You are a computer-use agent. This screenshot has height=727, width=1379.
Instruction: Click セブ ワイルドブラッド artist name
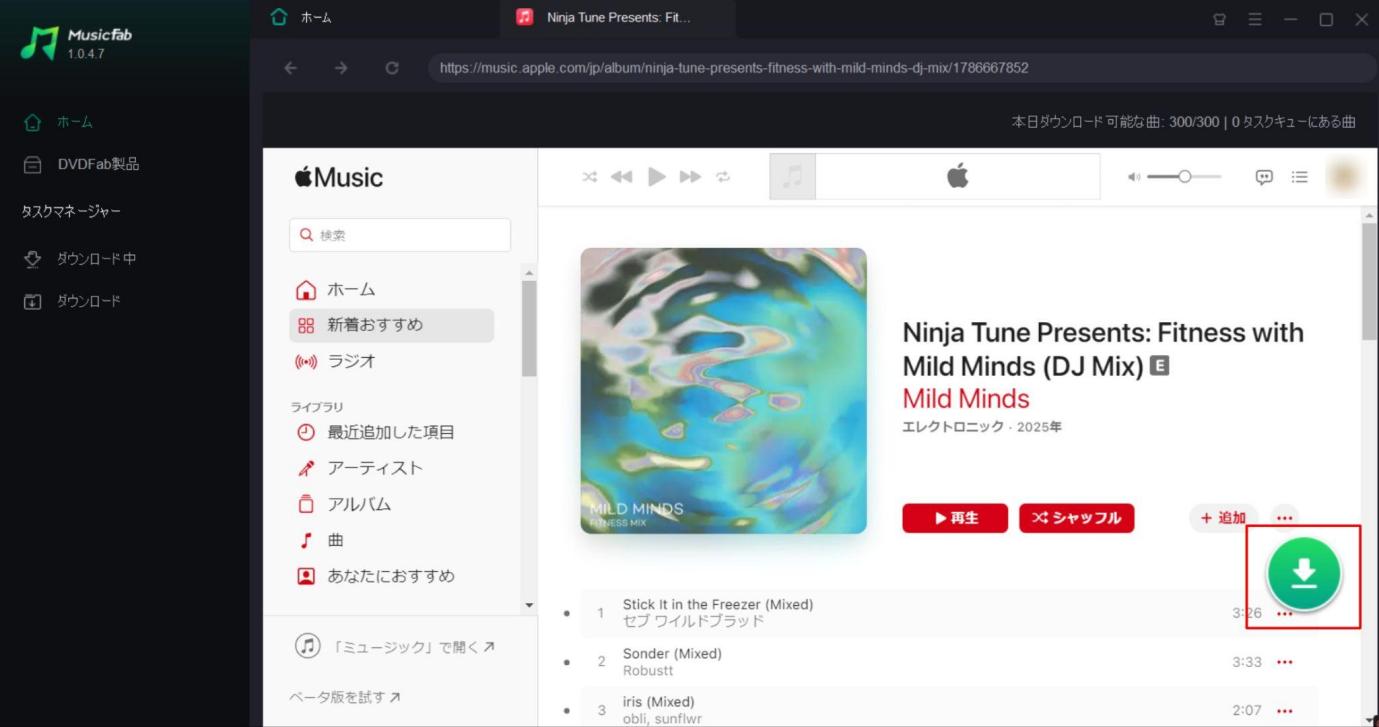coord(693,621)
